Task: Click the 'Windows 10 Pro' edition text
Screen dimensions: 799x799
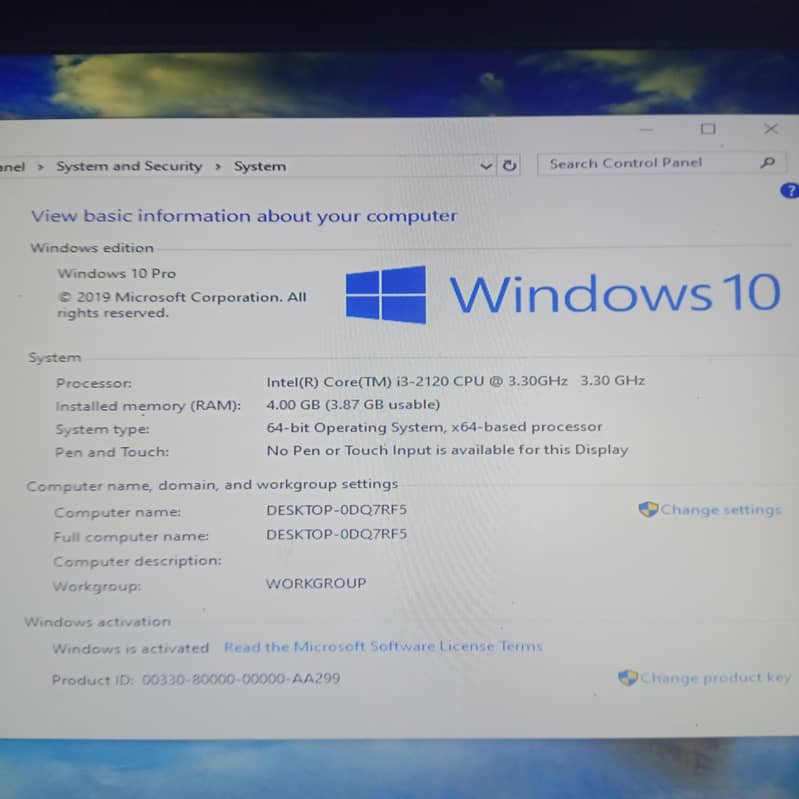Action: click(x=117, y=273)
